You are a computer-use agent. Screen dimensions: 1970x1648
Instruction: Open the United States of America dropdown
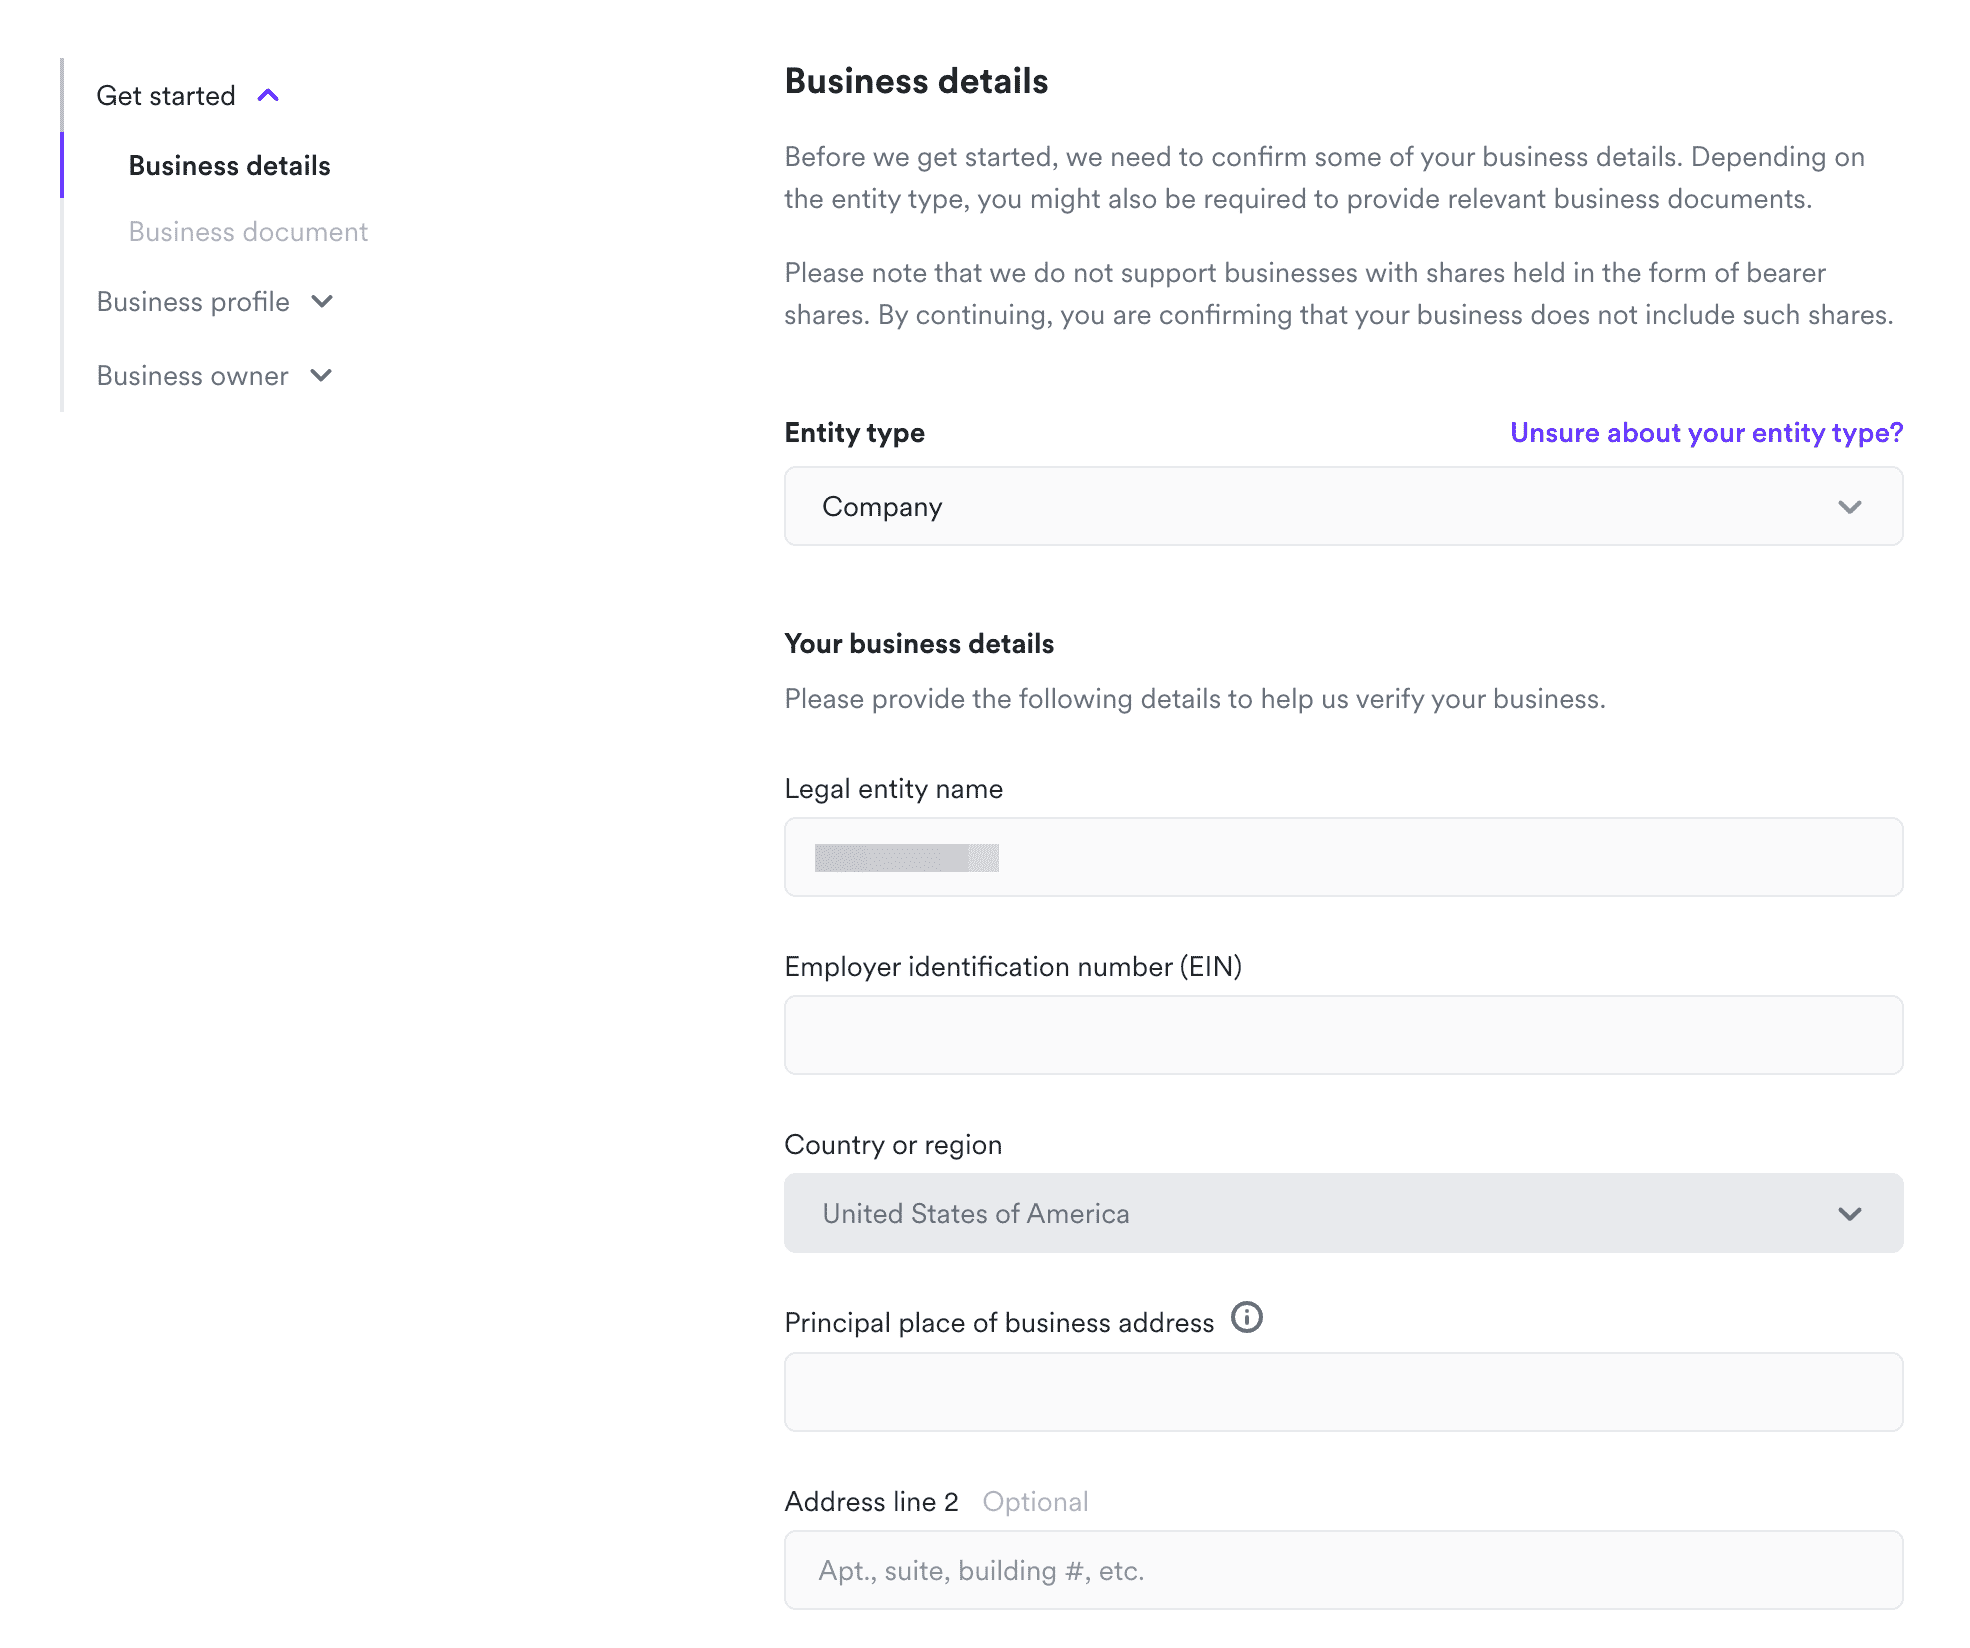(1342, 1213)
